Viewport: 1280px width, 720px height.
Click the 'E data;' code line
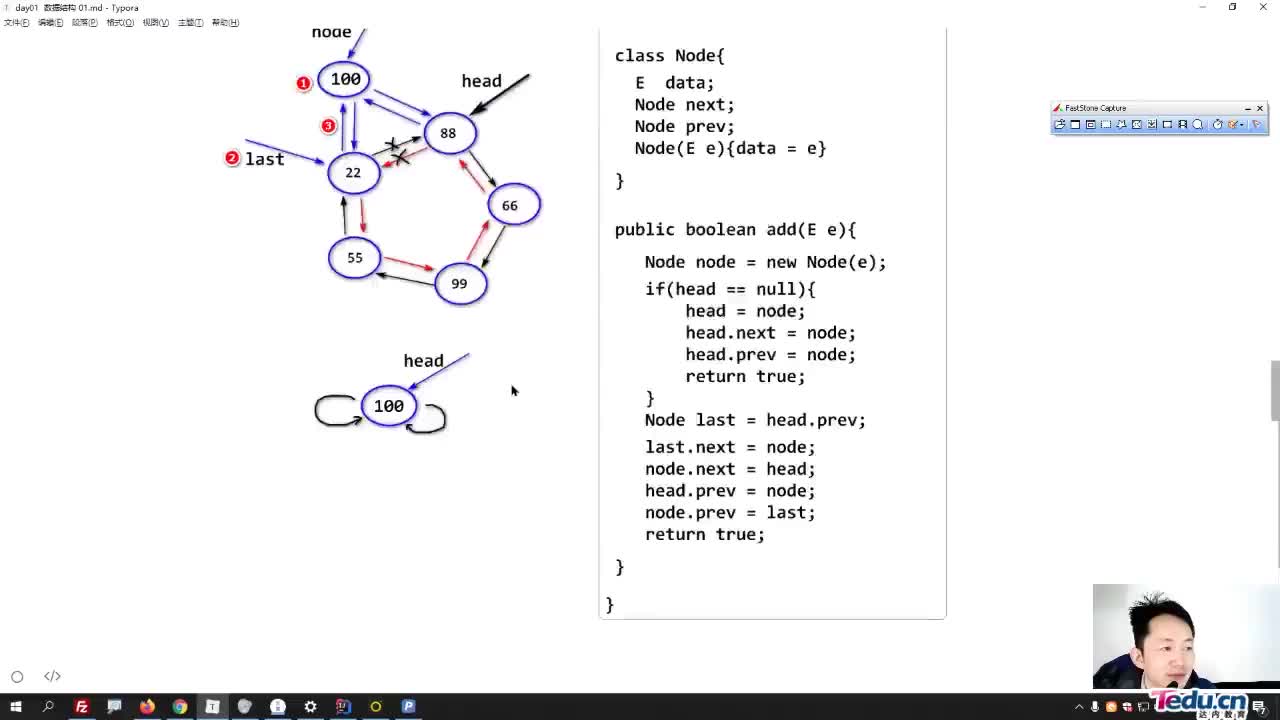pos(674,83)
